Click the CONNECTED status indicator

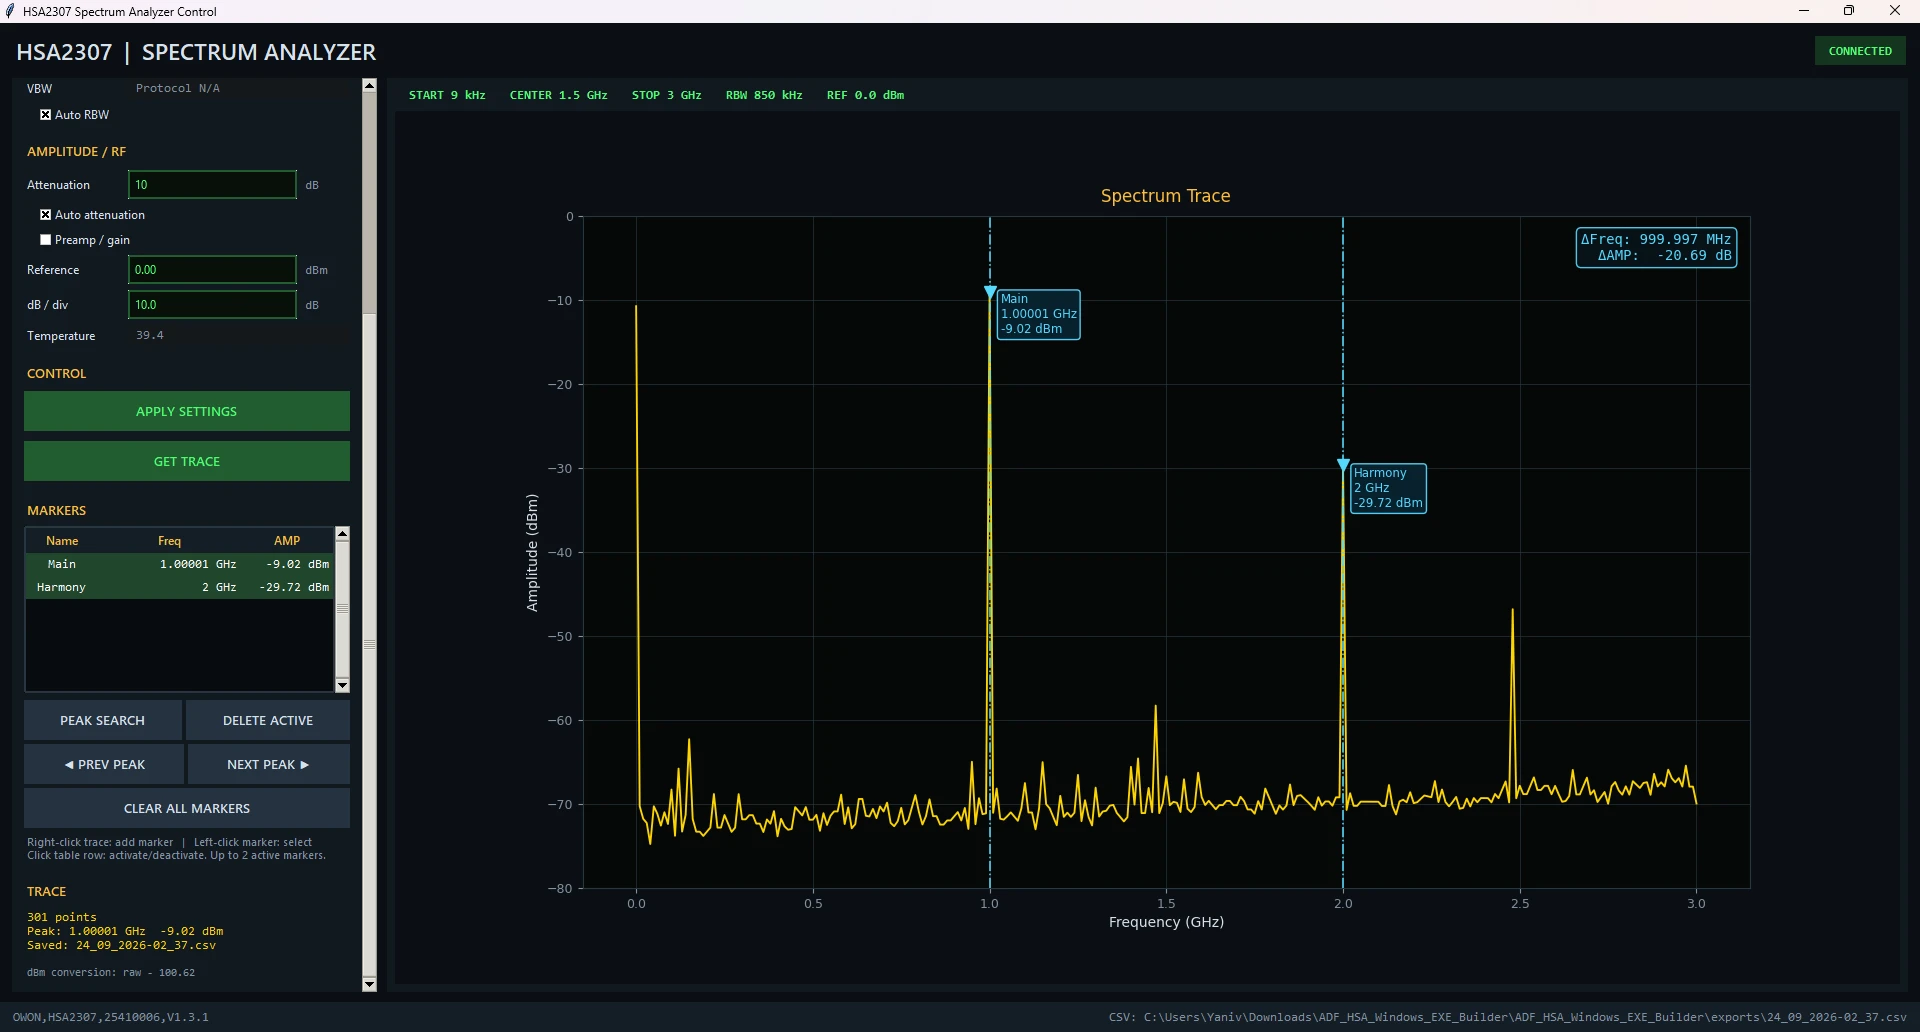pyautogui.click(x=1860, y=51)
